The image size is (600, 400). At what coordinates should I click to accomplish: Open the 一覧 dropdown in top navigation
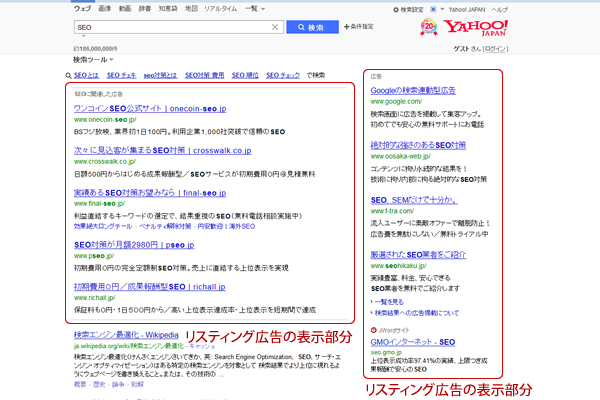point(252,8)
